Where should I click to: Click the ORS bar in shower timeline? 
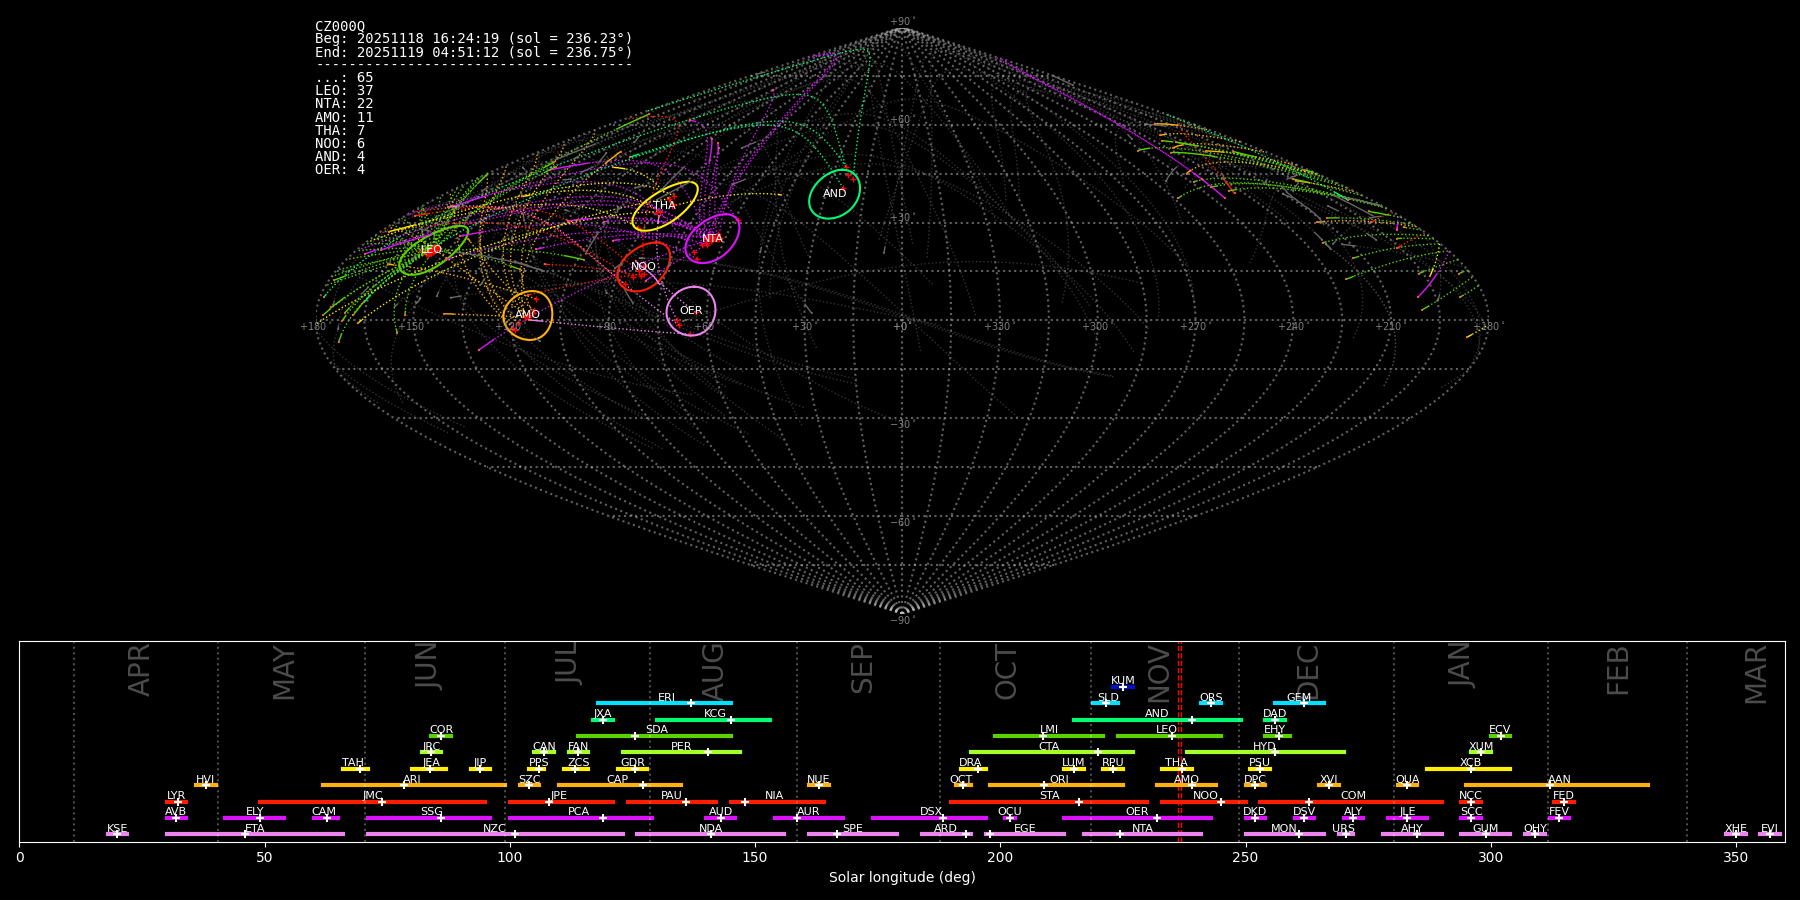click(1211, 703)
